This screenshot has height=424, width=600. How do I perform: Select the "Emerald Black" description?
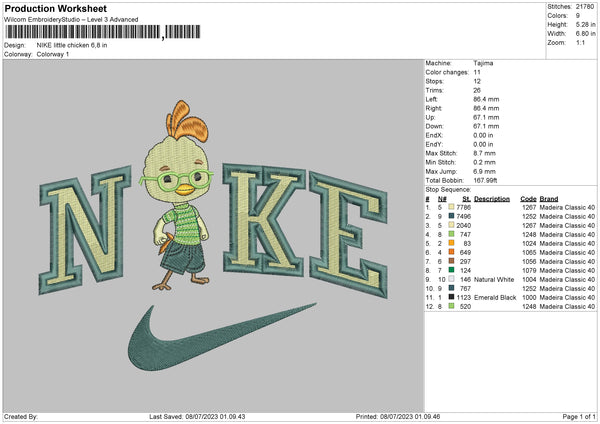[495, 297]
